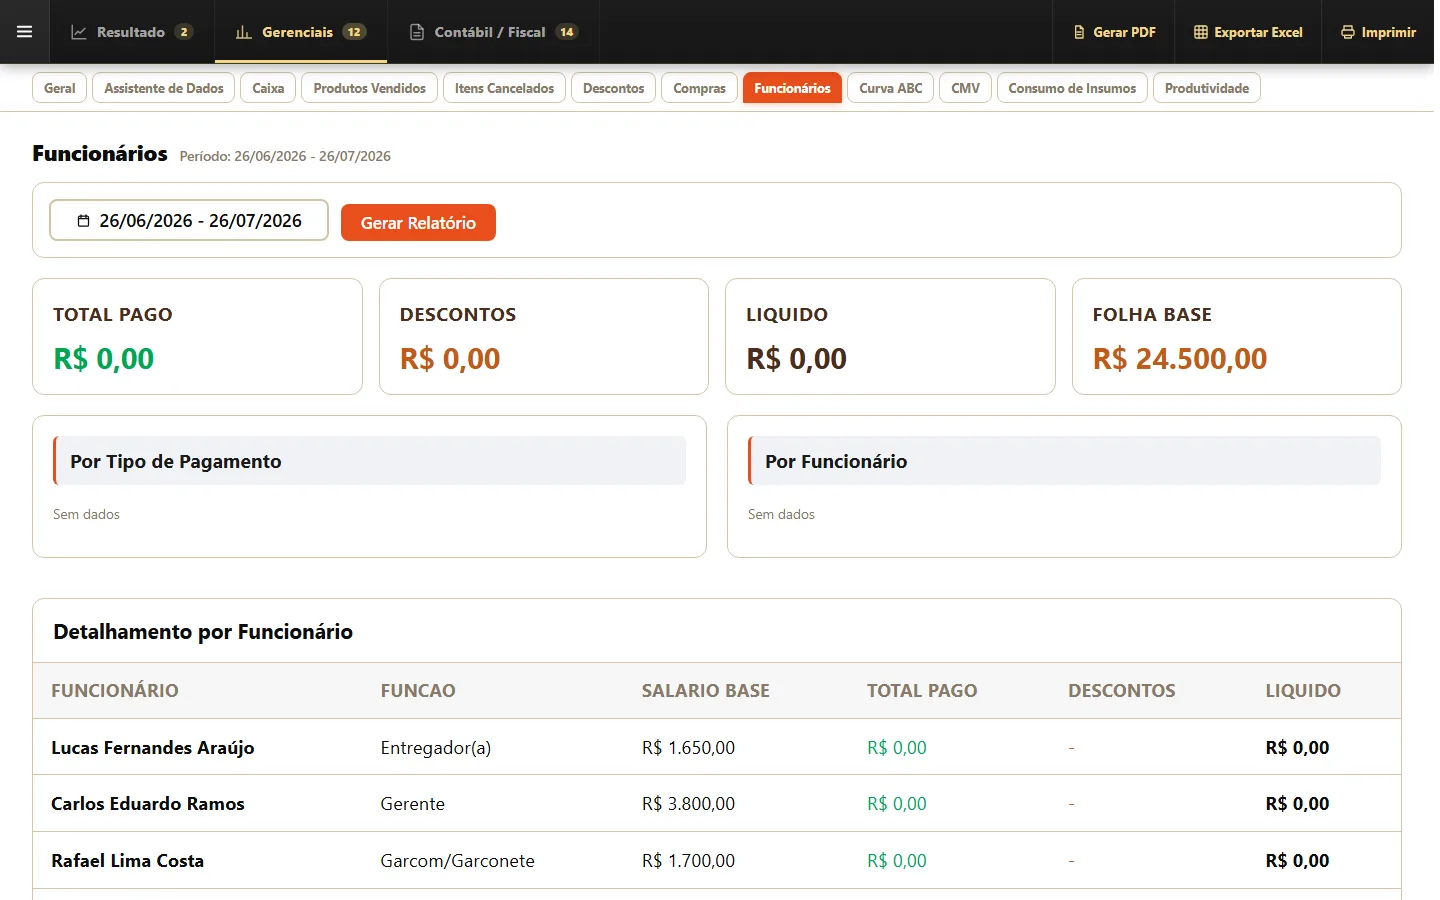Switch to the Gerenciais tab
The width and height of the screenshot is (1440, 900).
[x=300, y=32]
